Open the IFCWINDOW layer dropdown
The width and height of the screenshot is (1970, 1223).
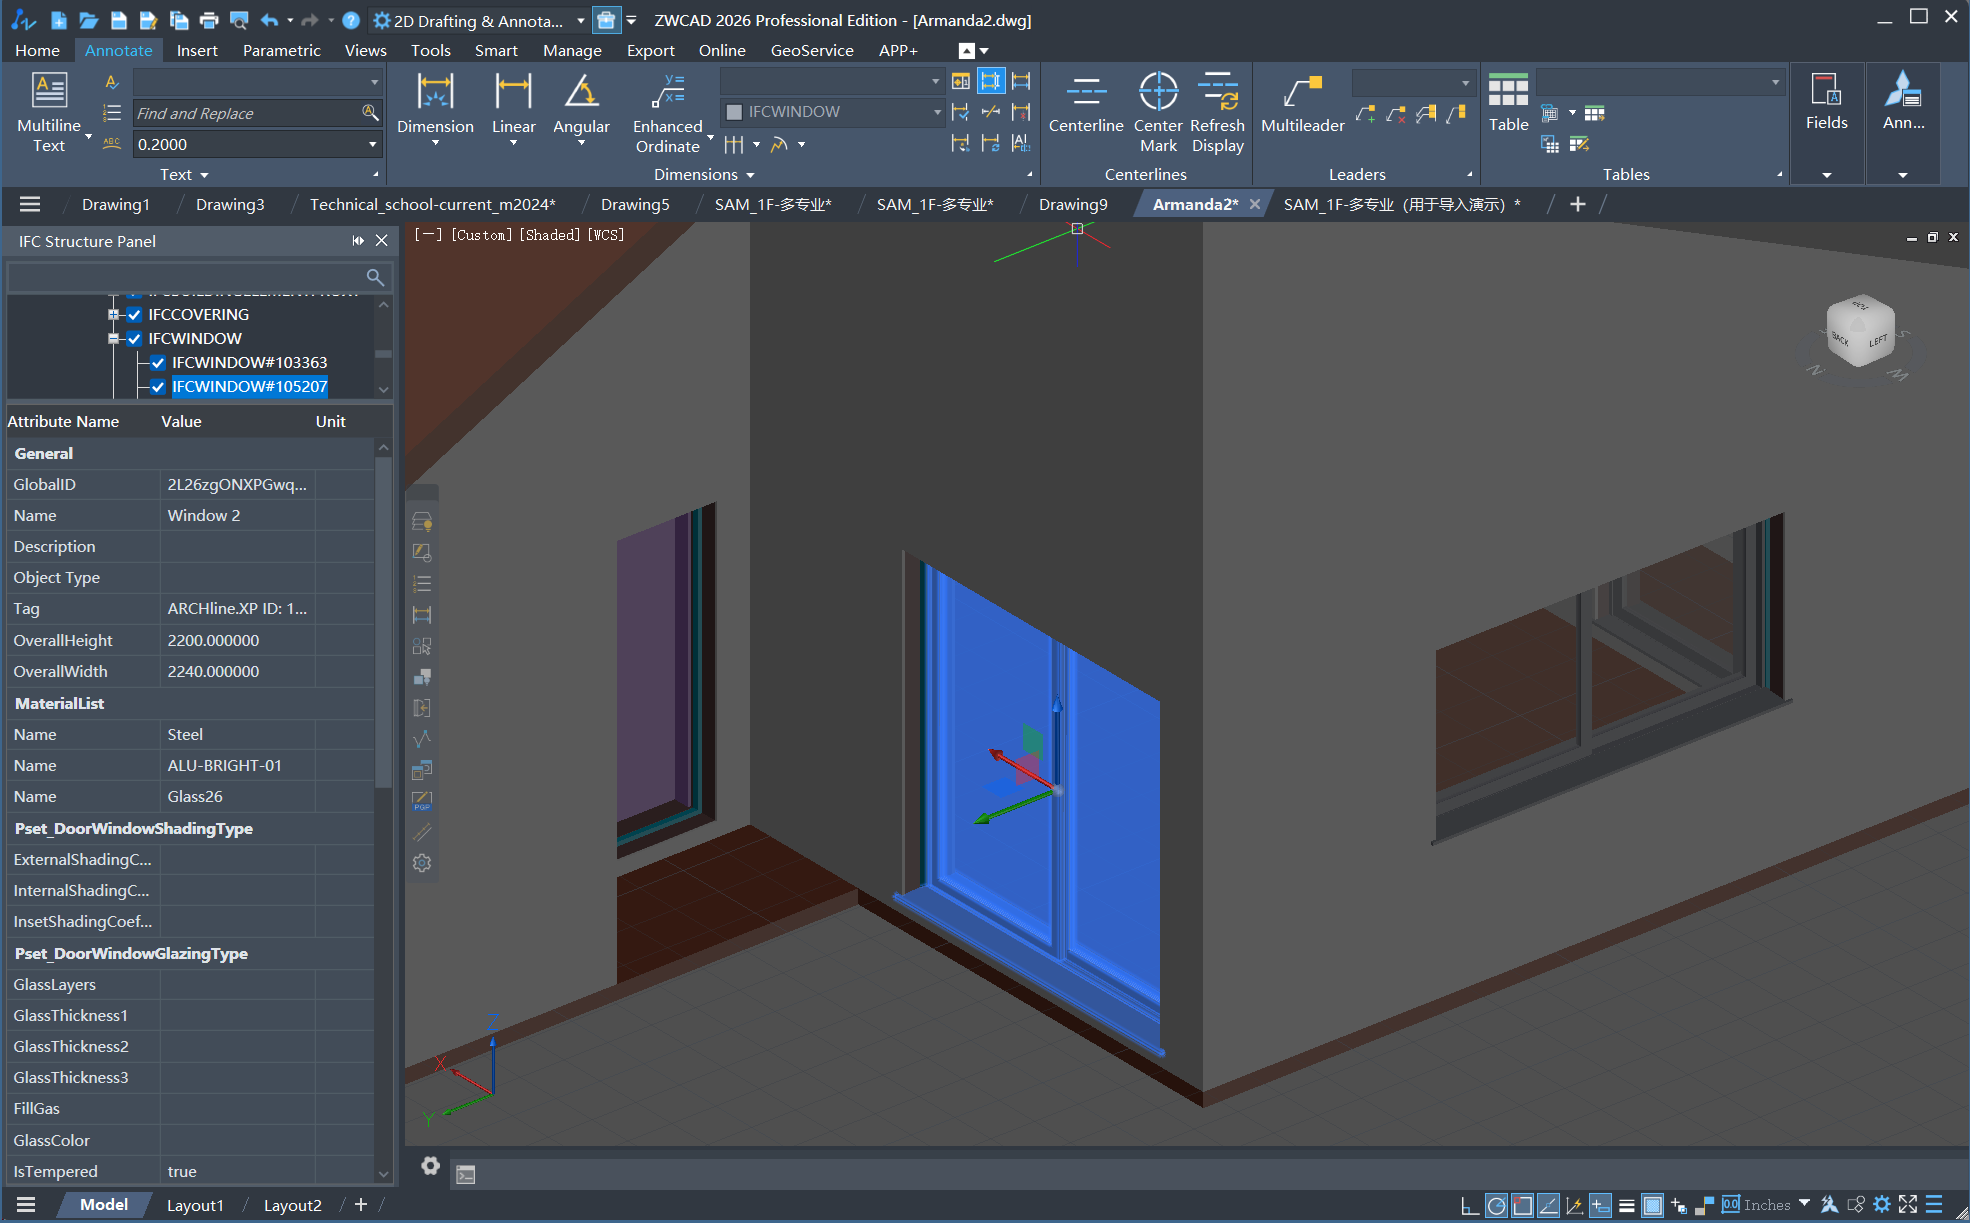coord(936,112)
